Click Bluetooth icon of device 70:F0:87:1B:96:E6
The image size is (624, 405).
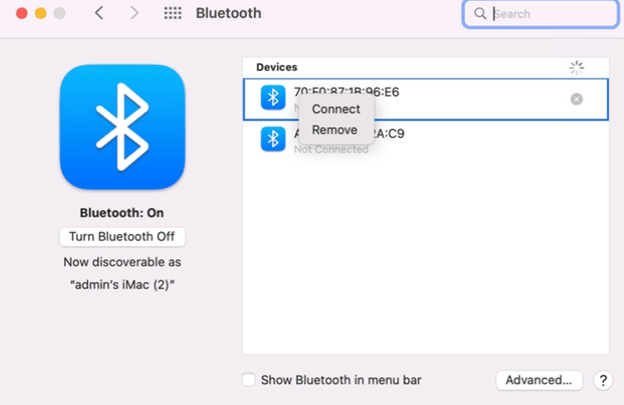point(273,97)
